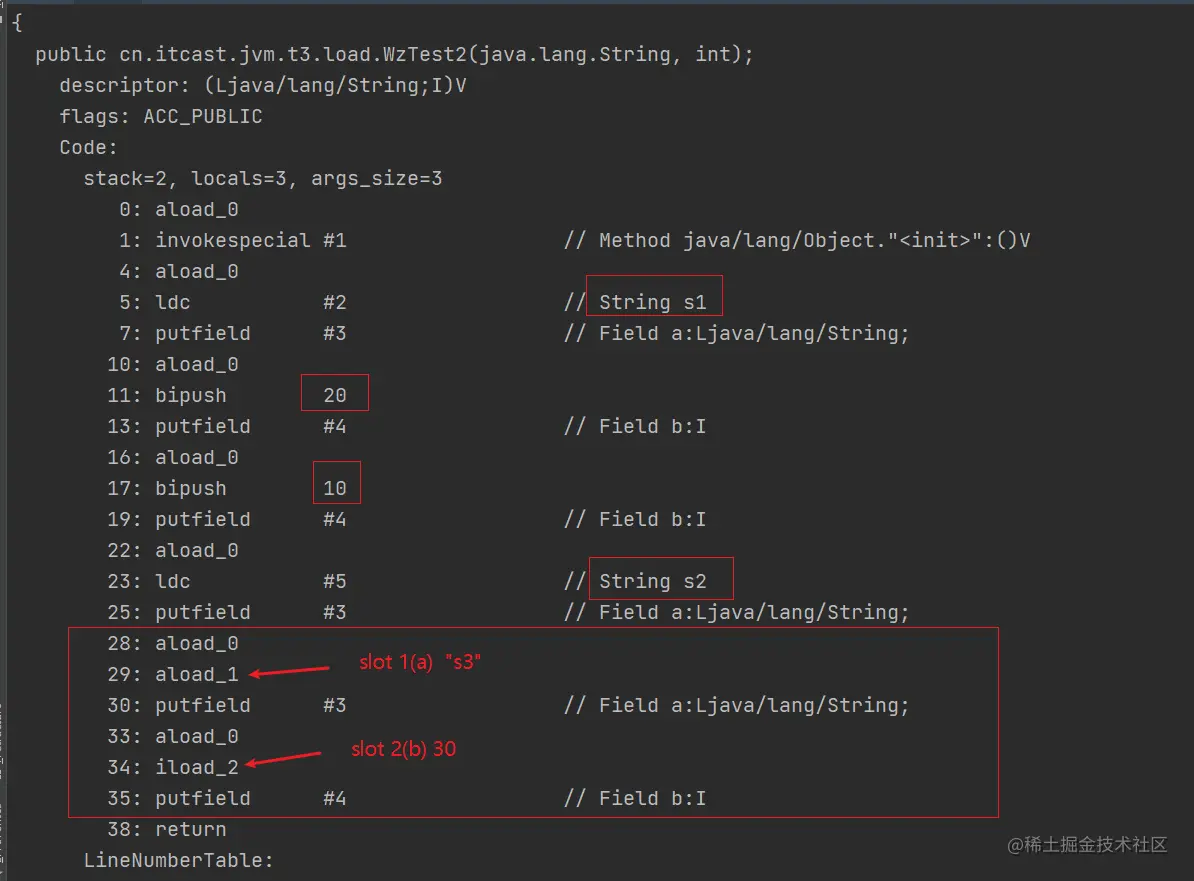Click the ldc #5 instruction

(x=250, y=581)
